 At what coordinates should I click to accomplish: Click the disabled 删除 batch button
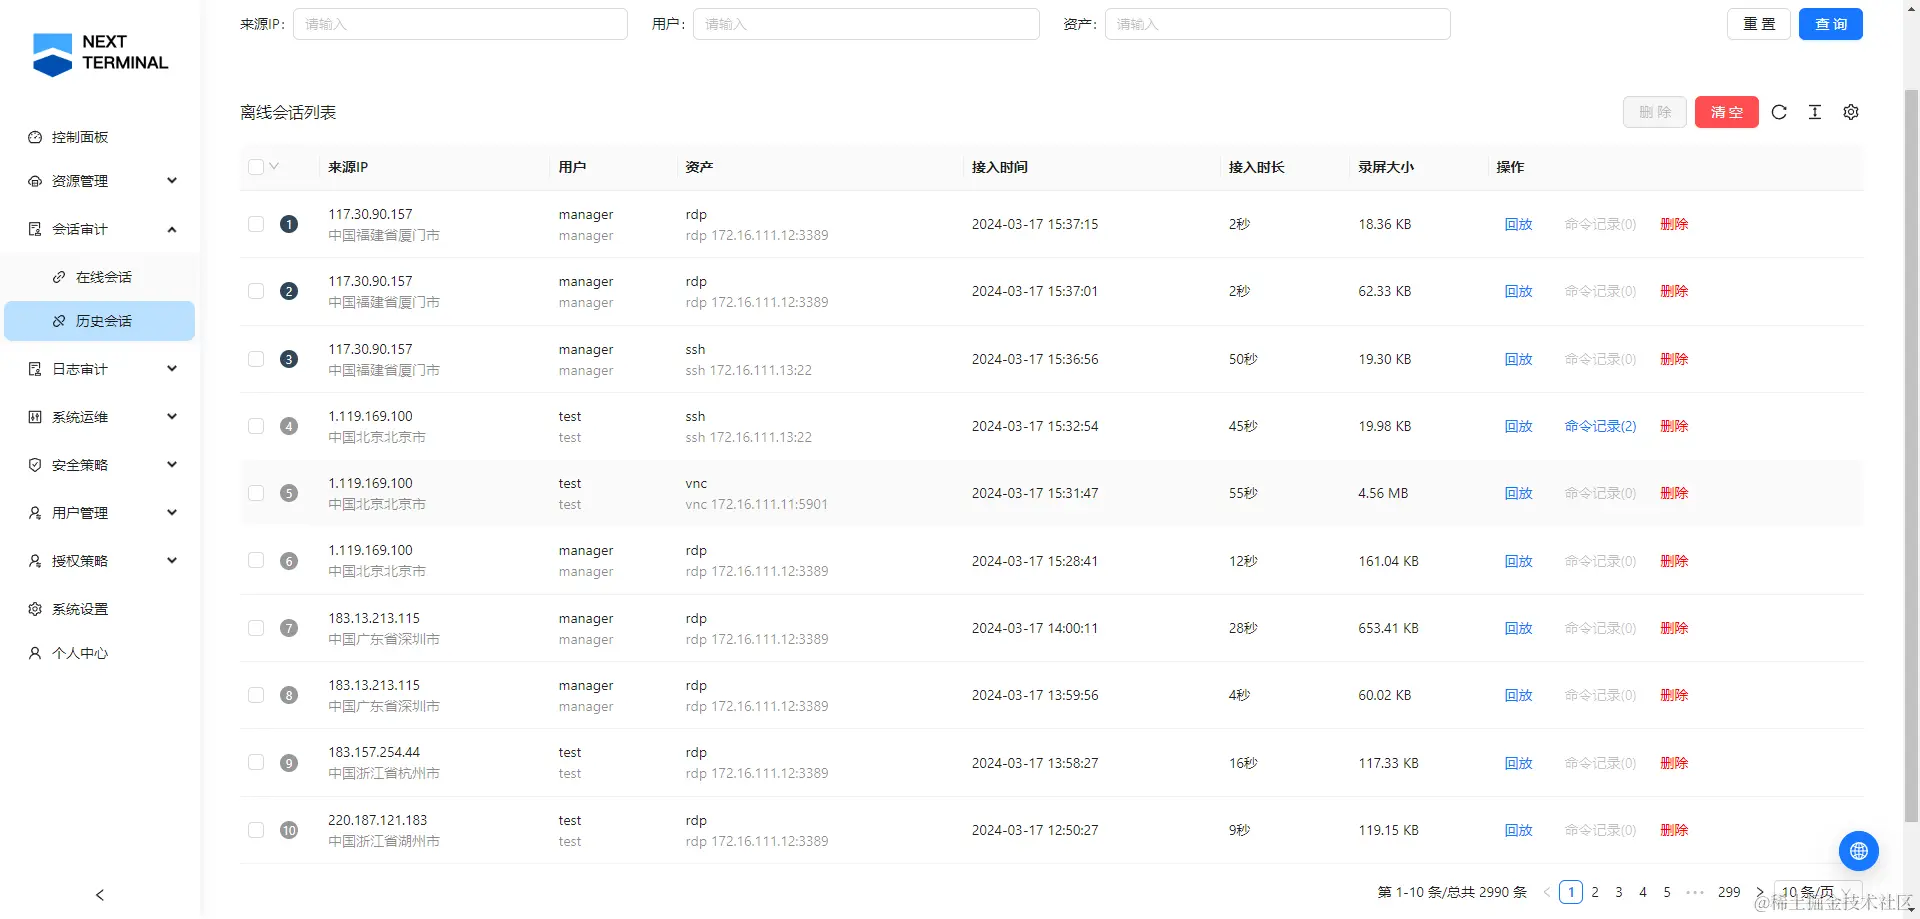click(x=1654, y=112)
